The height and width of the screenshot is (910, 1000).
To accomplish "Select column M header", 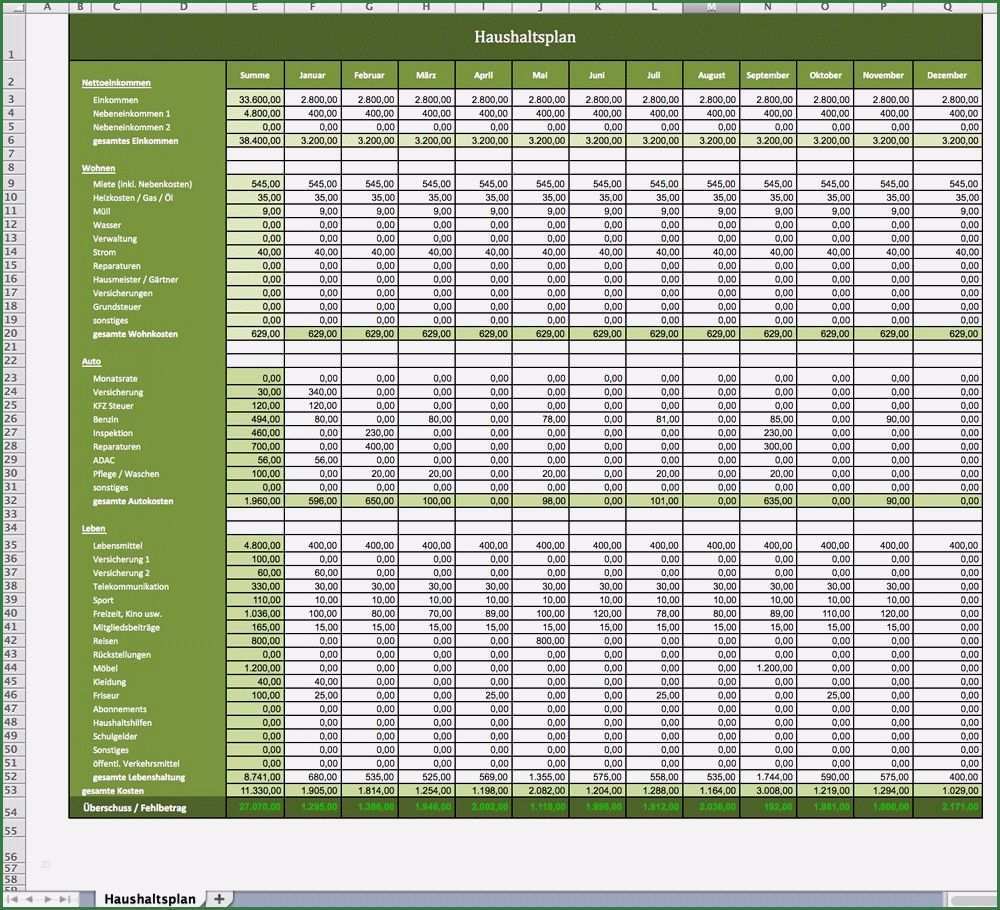I will tap(711, 7).
